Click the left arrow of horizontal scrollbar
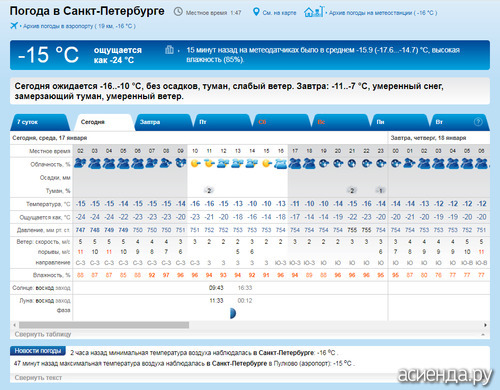The image size is (500, 390). click(x=14, y=325)
